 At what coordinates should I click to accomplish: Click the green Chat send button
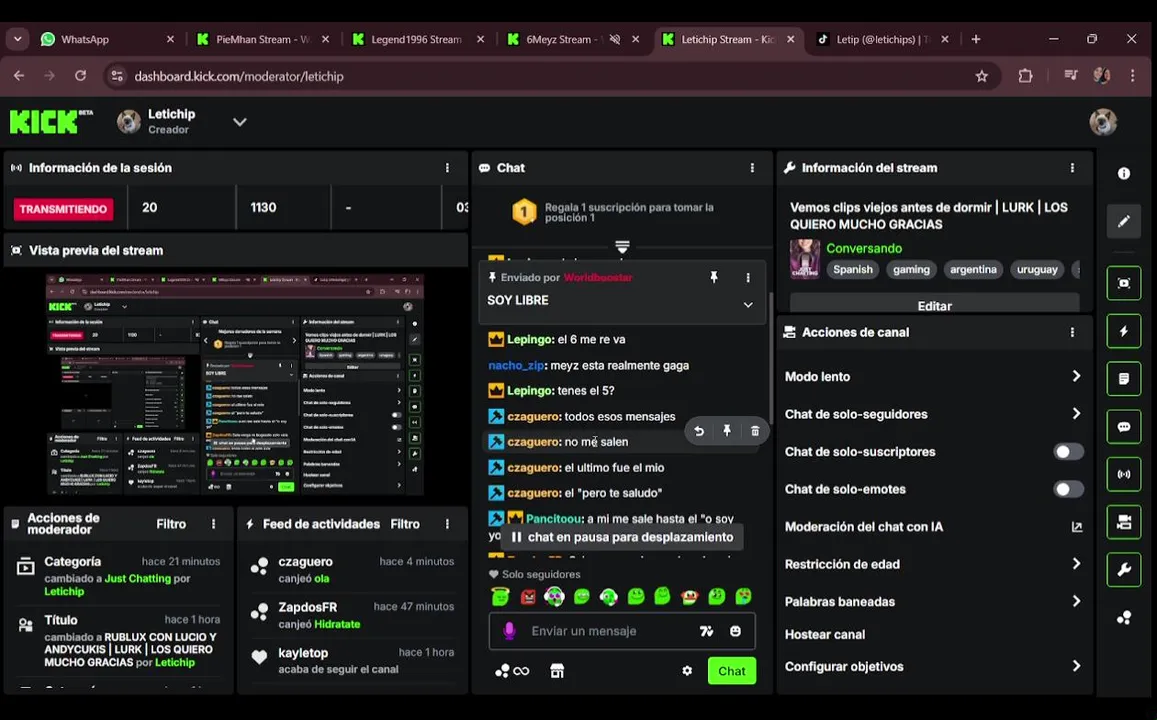(731, 671)
